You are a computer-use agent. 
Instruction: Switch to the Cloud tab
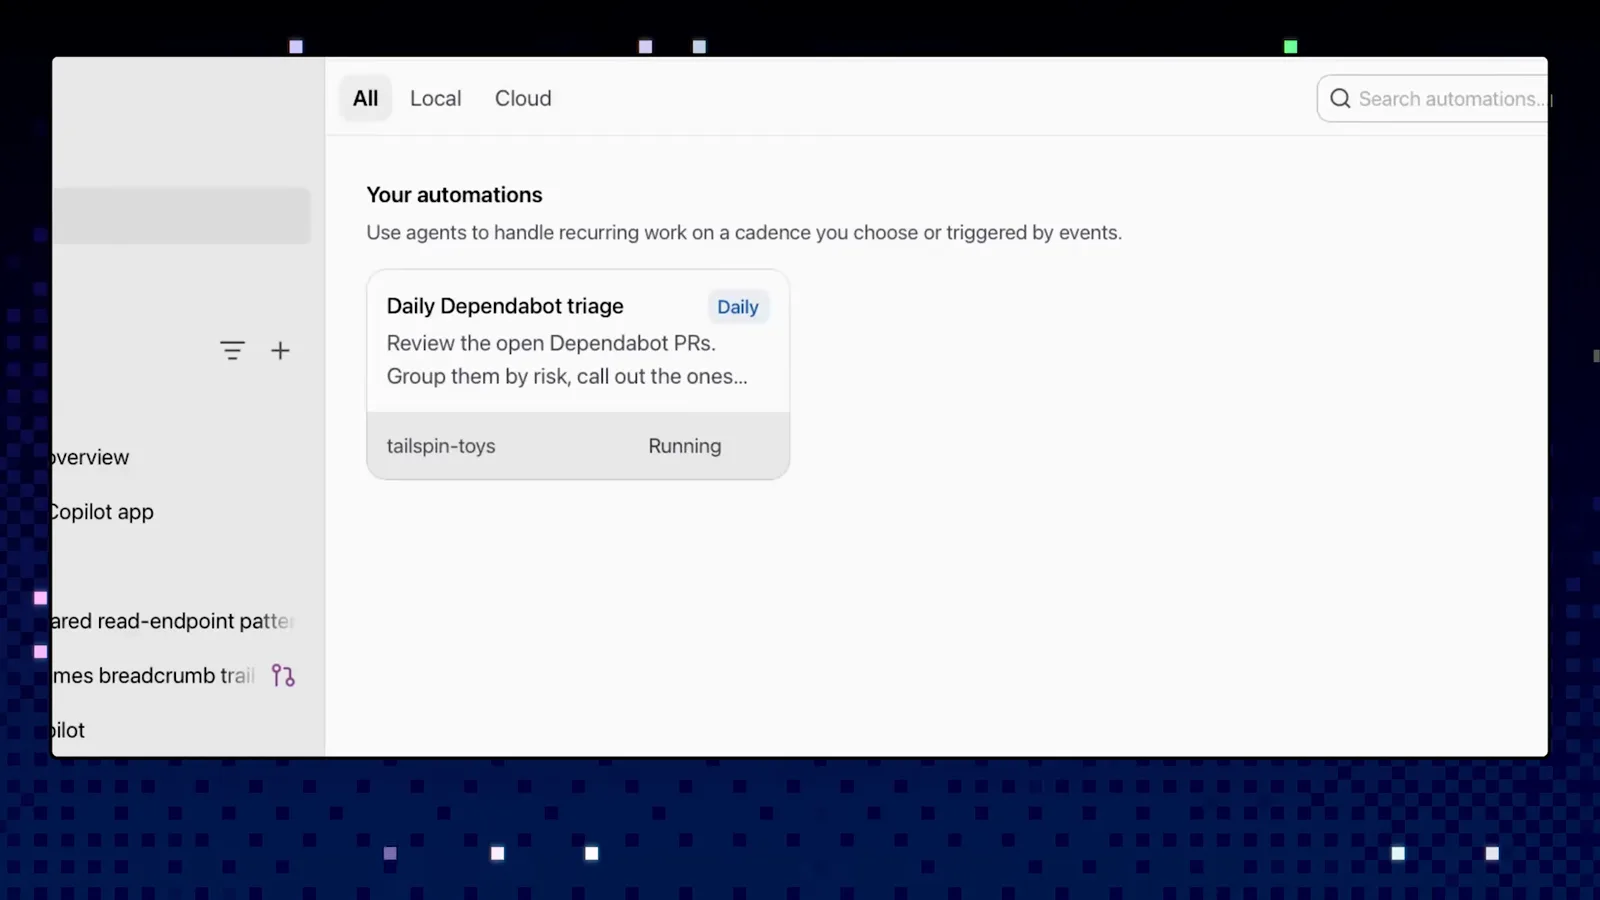523,98
